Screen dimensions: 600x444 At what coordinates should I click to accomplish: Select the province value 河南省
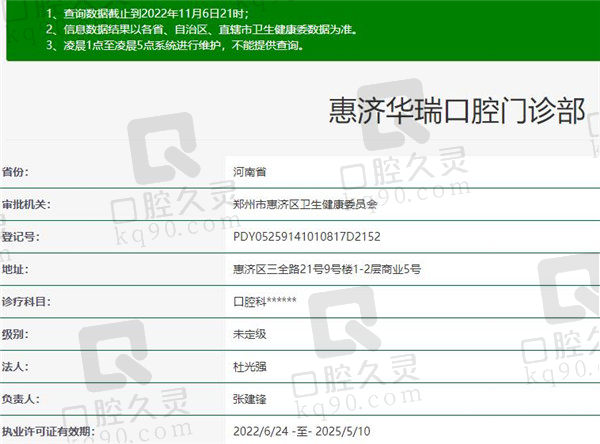pos(249,172)
